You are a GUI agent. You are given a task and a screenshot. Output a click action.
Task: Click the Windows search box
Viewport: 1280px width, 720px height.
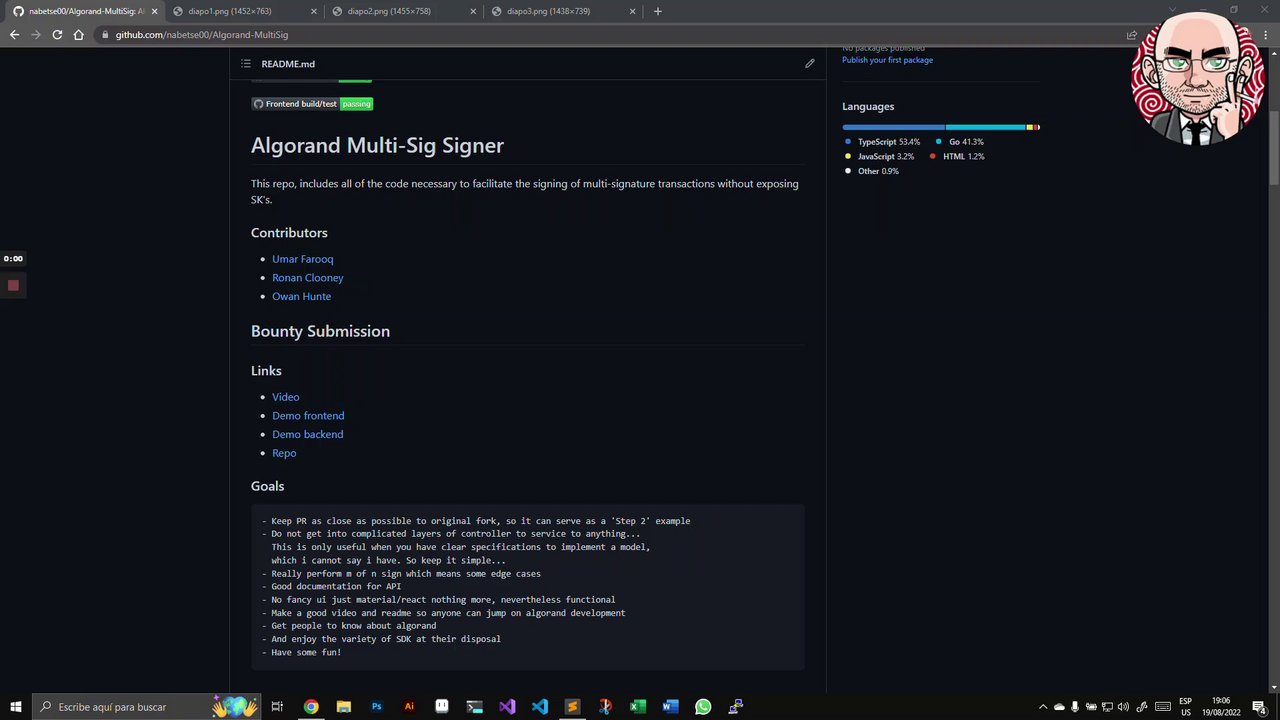[x=145, y=707]
